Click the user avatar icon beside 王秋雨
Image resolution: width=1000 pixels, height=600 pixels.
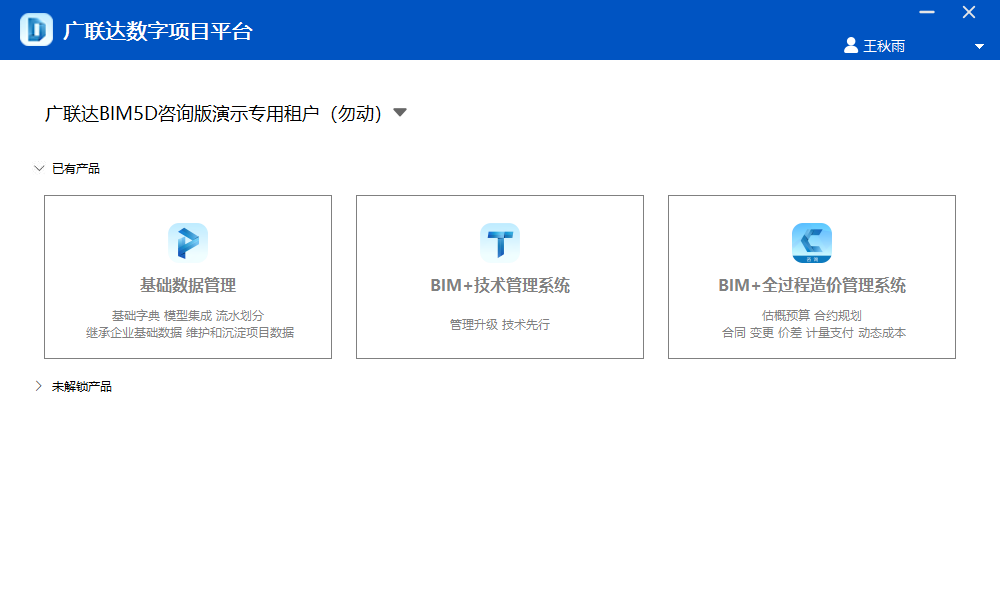[x=850, y=45]
